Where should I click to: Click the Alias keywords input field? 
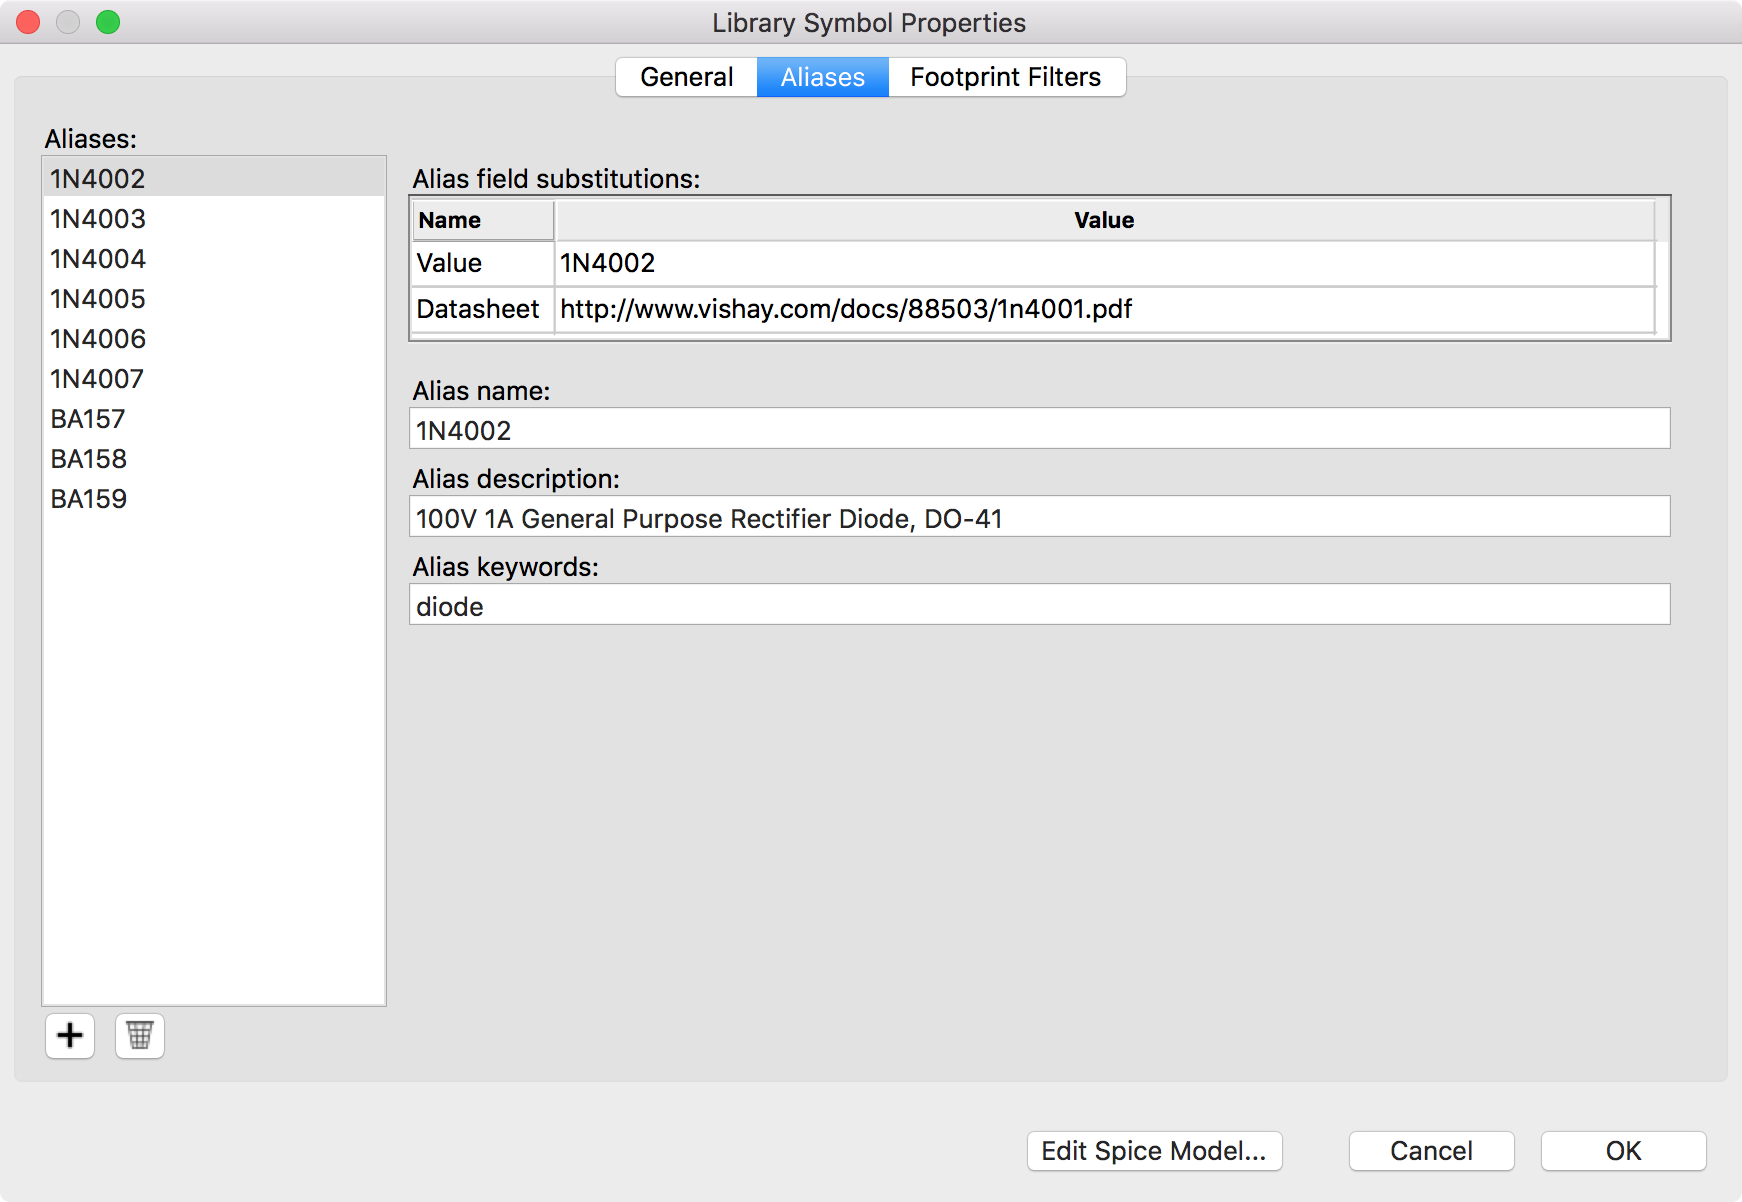(1039, 606)
